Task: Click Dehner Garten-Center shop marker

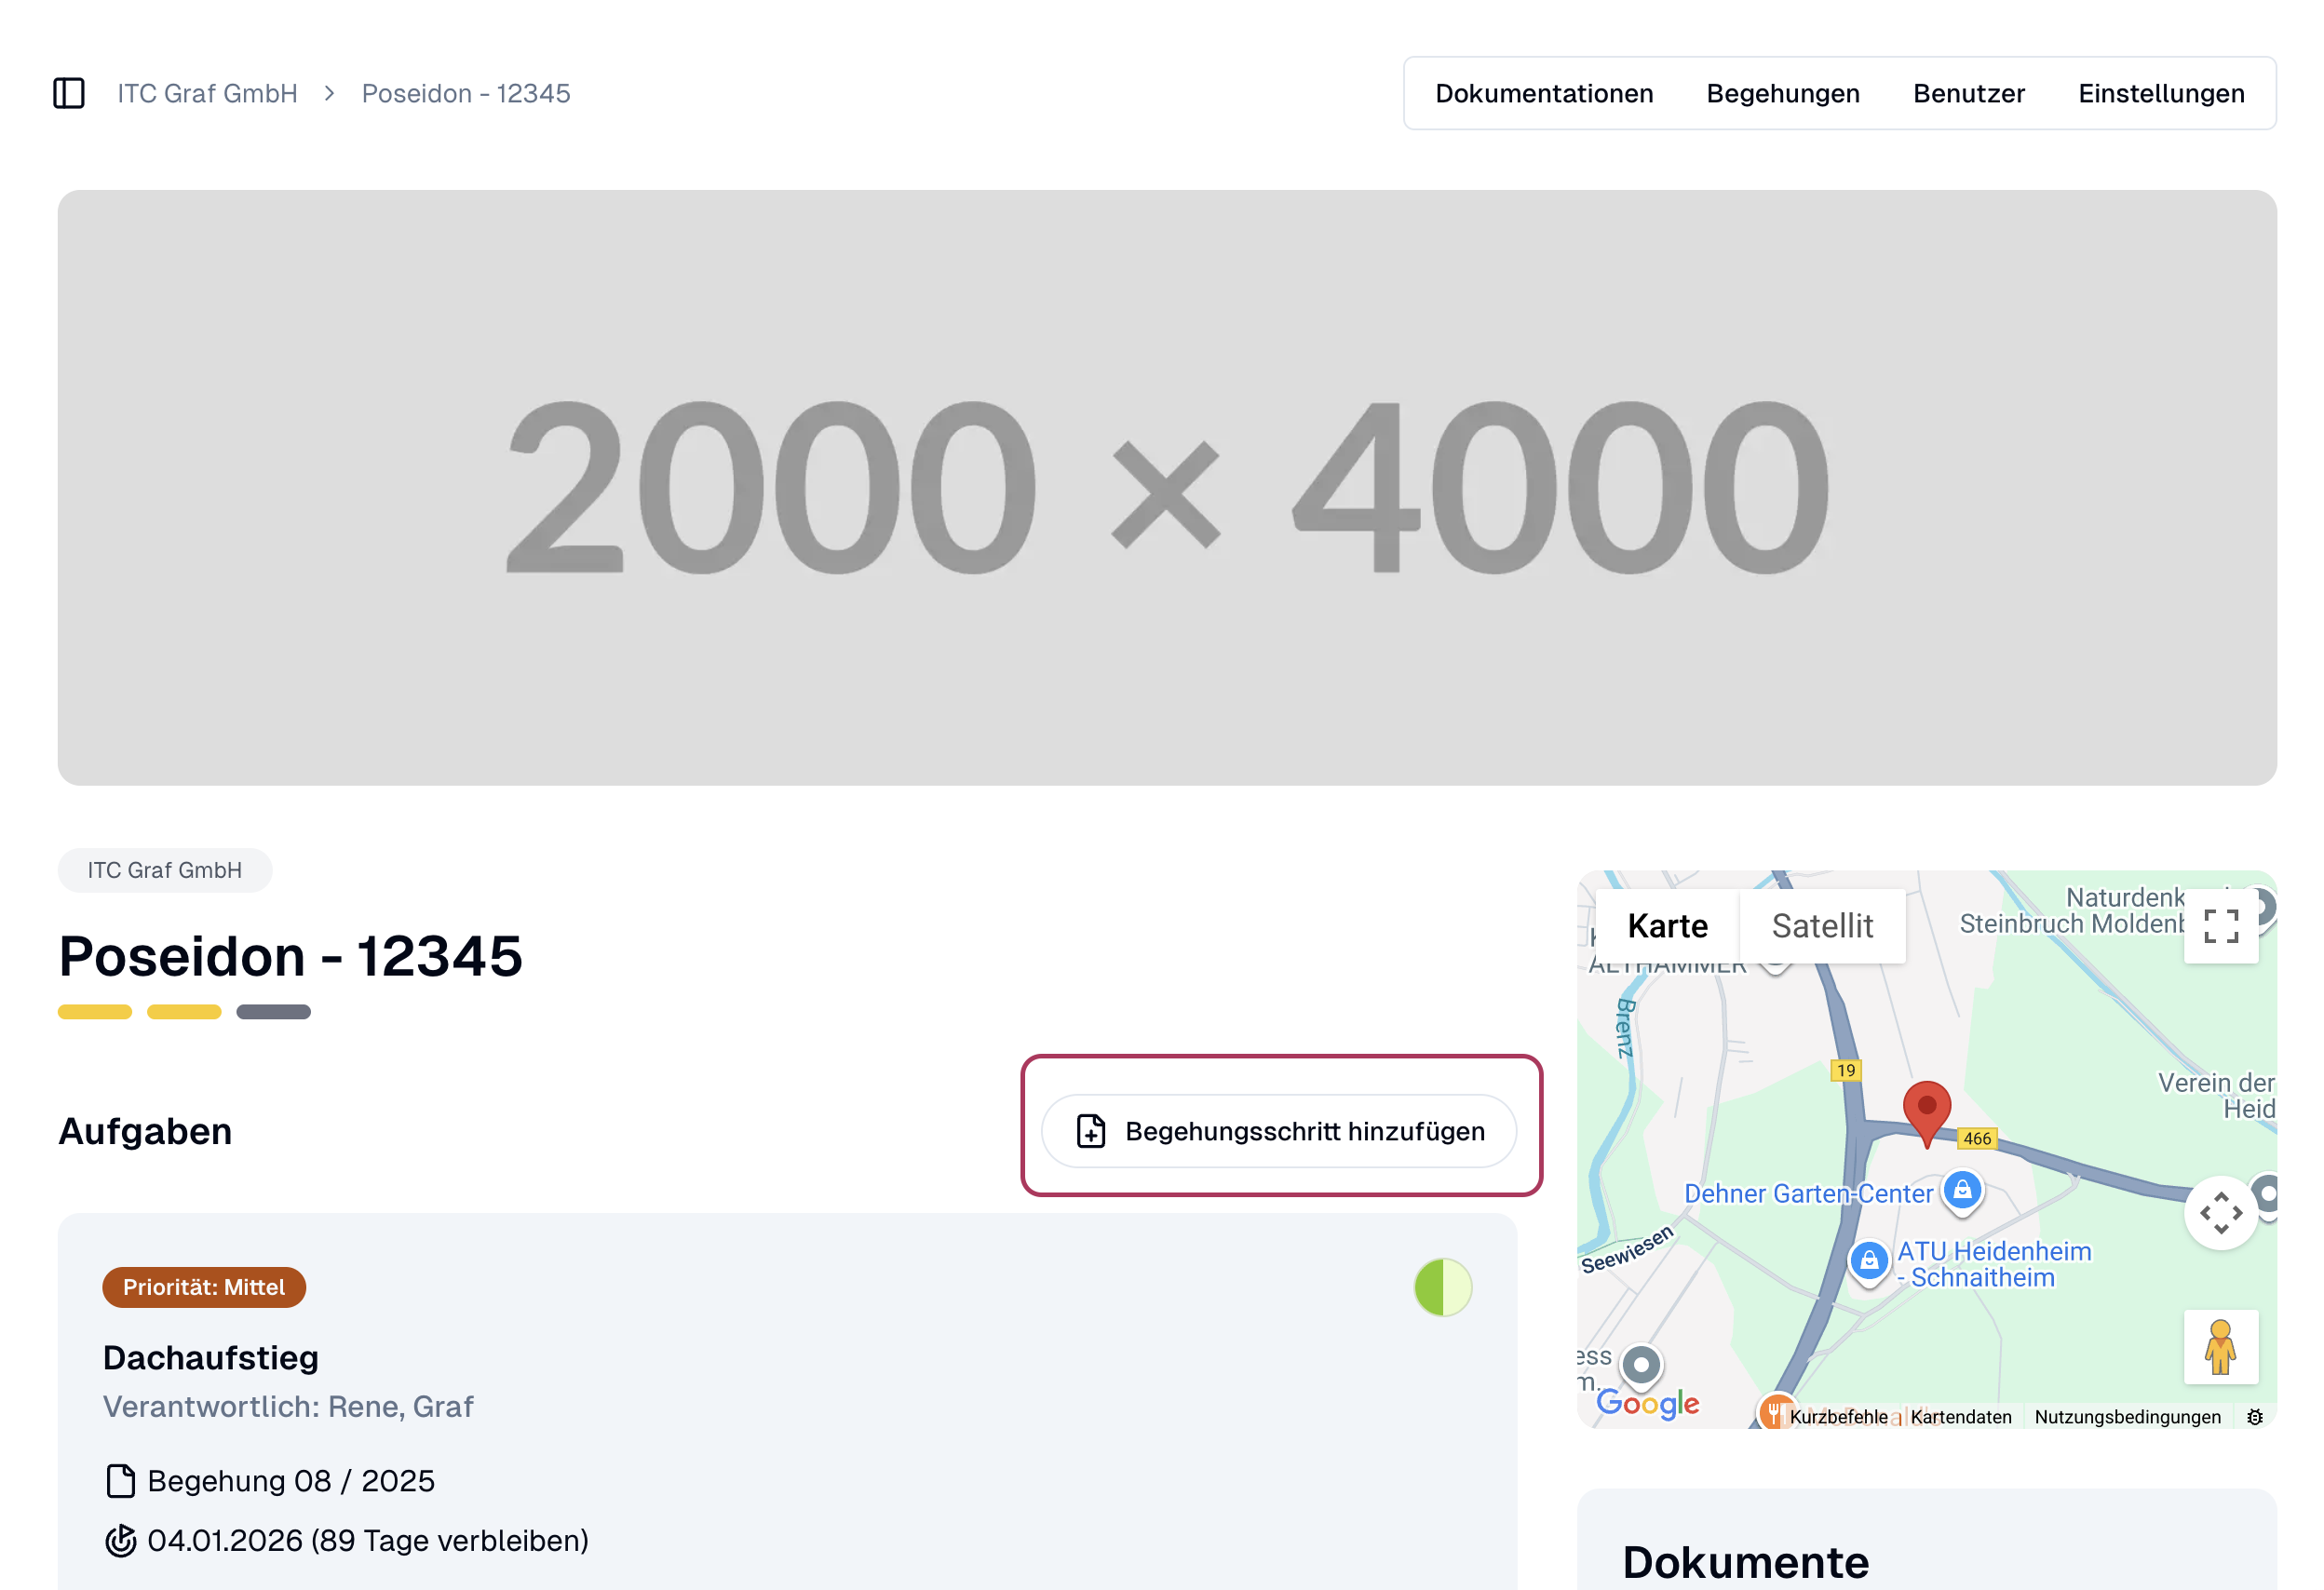Action: tap(1962, 1190)
